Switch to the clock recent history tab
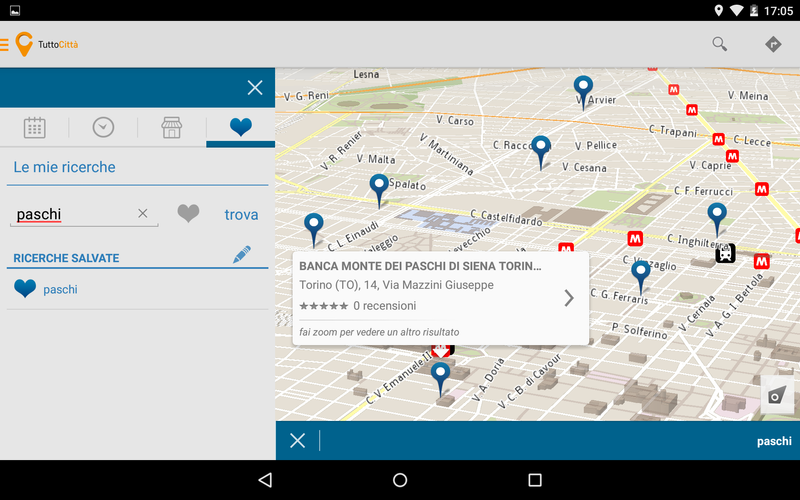 pos(103,128)
